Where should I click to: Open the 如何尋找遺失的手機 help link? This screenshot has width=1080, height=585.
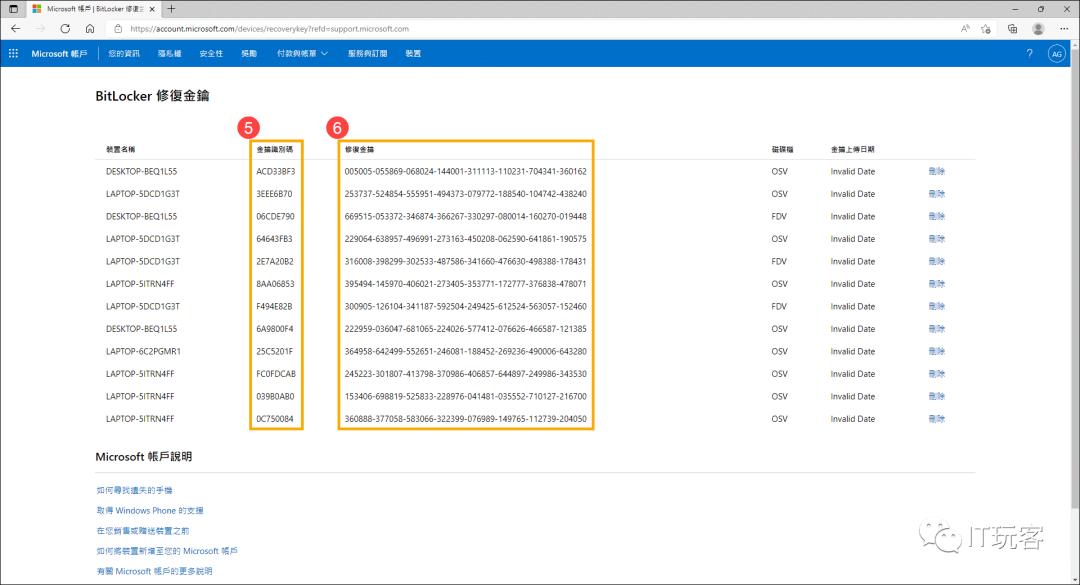pyautogui.click(x=134, y=490)
